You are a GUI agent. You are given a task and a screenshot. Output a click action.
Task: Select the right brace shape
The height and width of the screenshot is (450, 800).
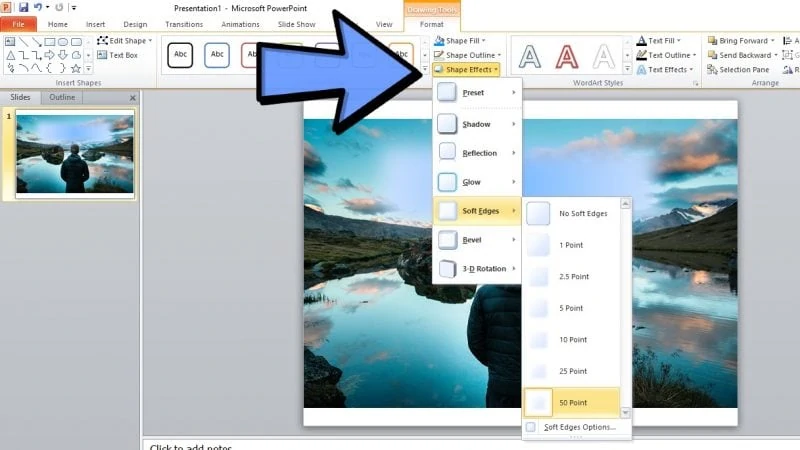pyautogui.click(x=63, y=68)
